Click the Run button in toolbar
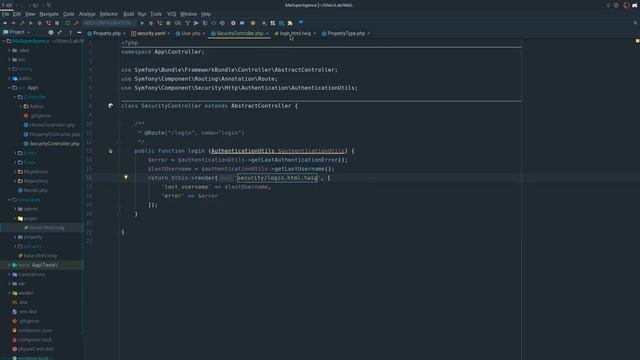Image resolution: width=640 pixels, height=360 pixels. (142, 23)
